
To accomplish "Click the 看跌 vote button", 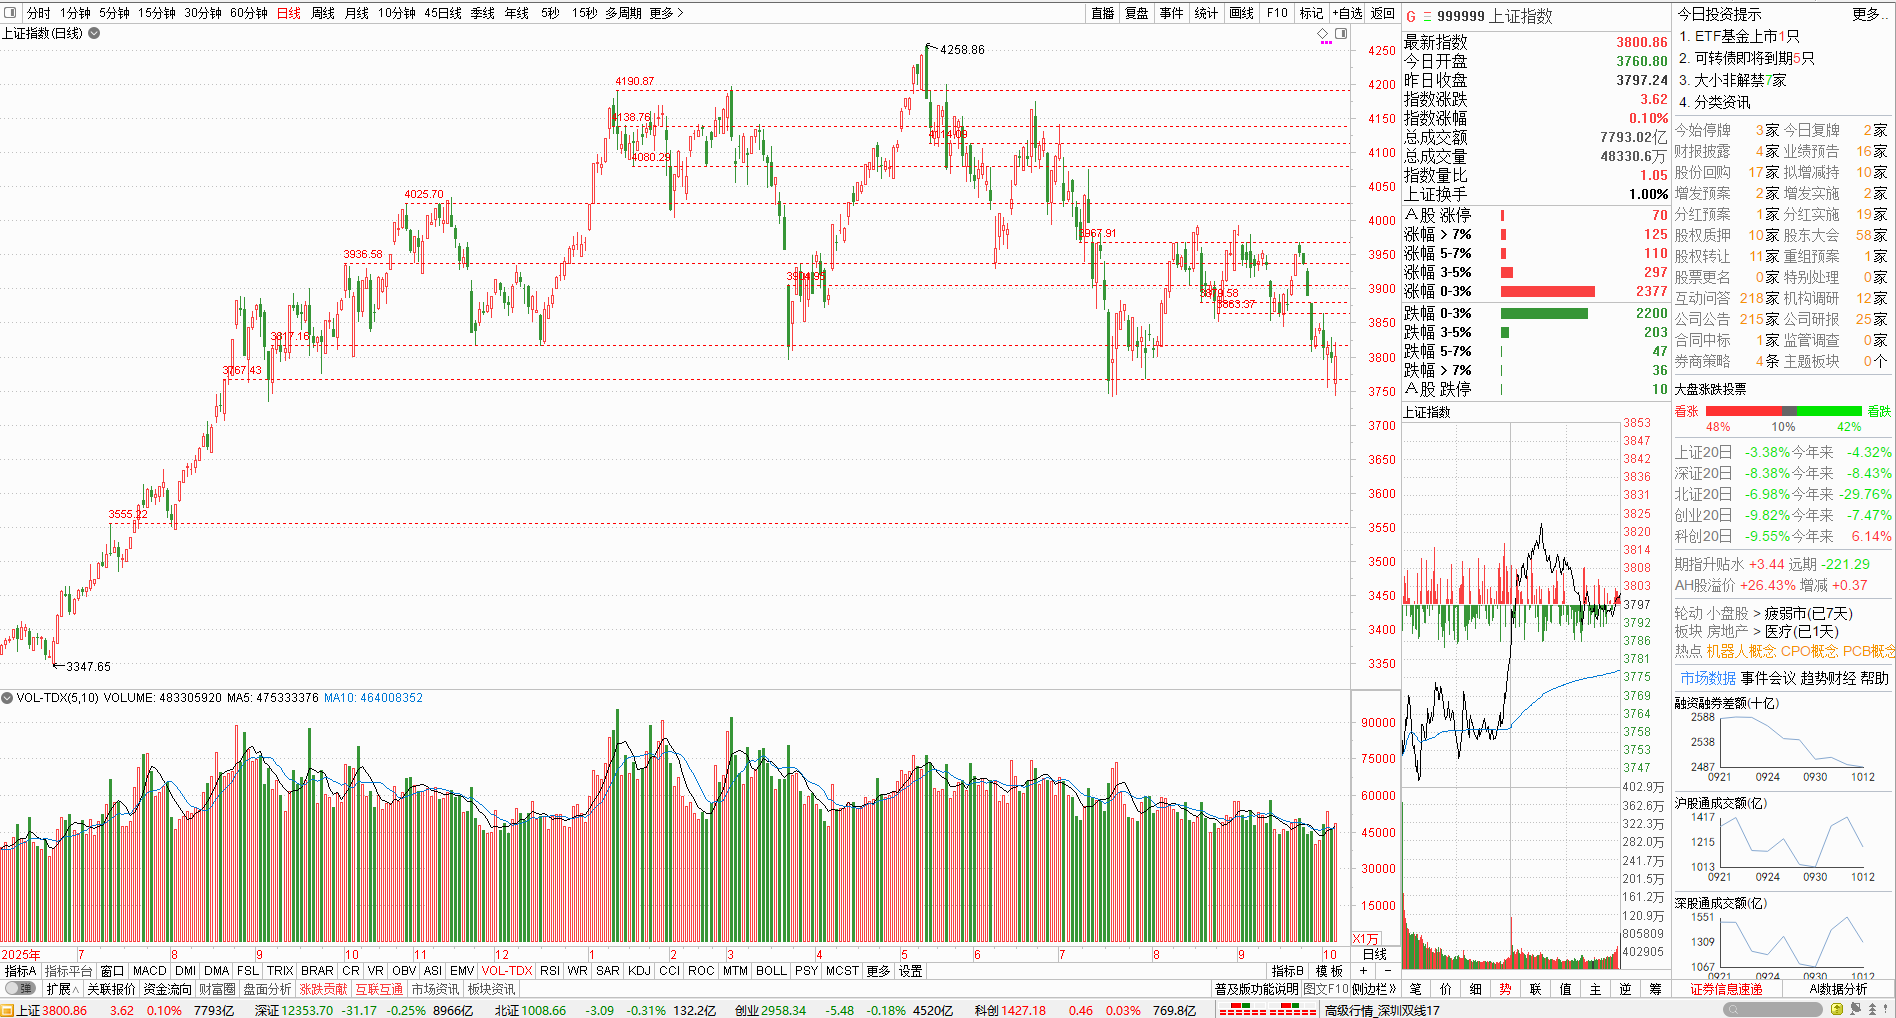I will [x=1879, y=411].
